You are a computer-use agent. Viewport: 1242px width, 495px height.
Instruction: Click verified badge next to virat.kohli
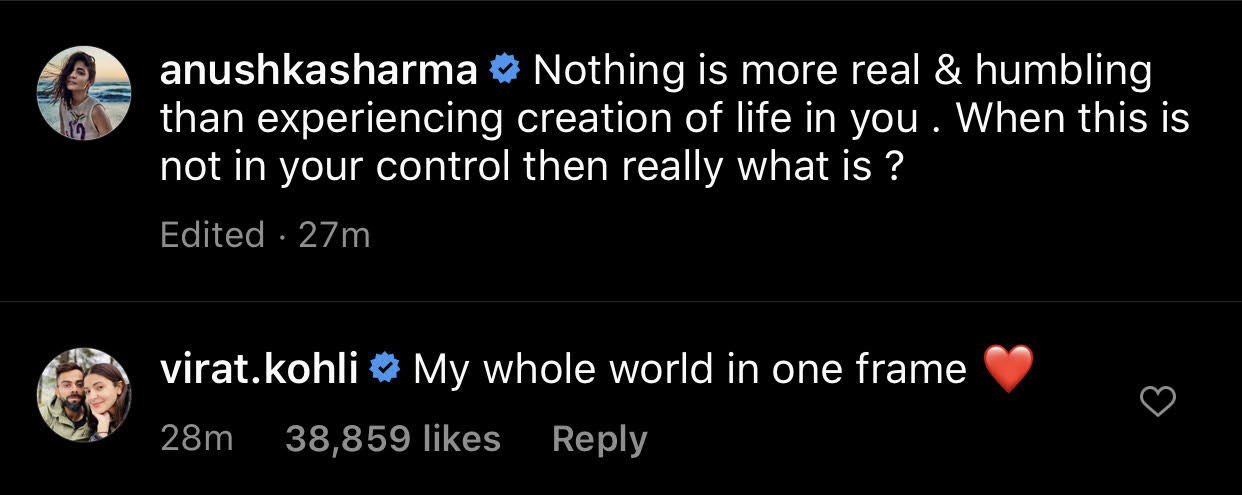pyautogui.click(x=384, y=371)
